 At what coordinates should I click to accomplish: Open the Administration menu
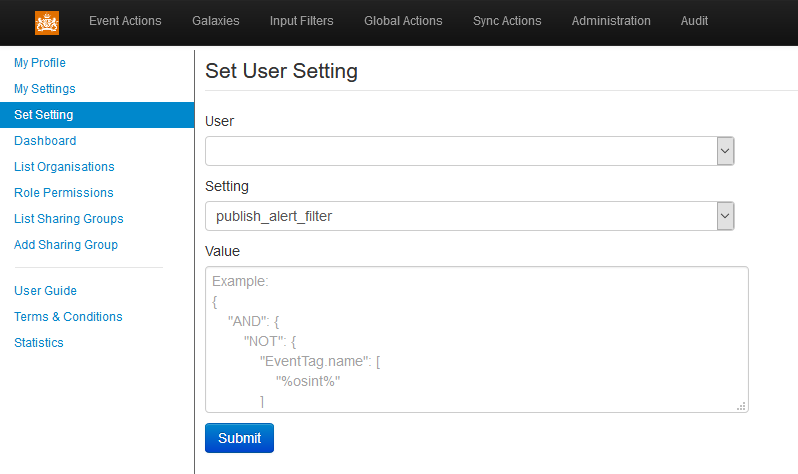click(x=611, y=21)
